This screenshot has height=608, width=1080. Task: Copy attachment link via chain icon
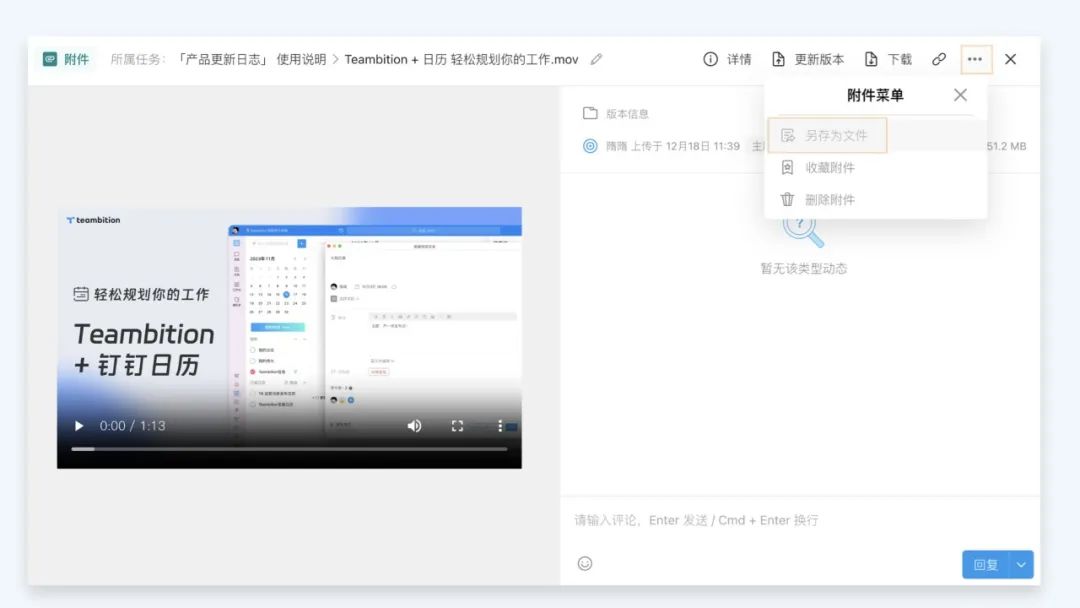click(x=939, y=60)
